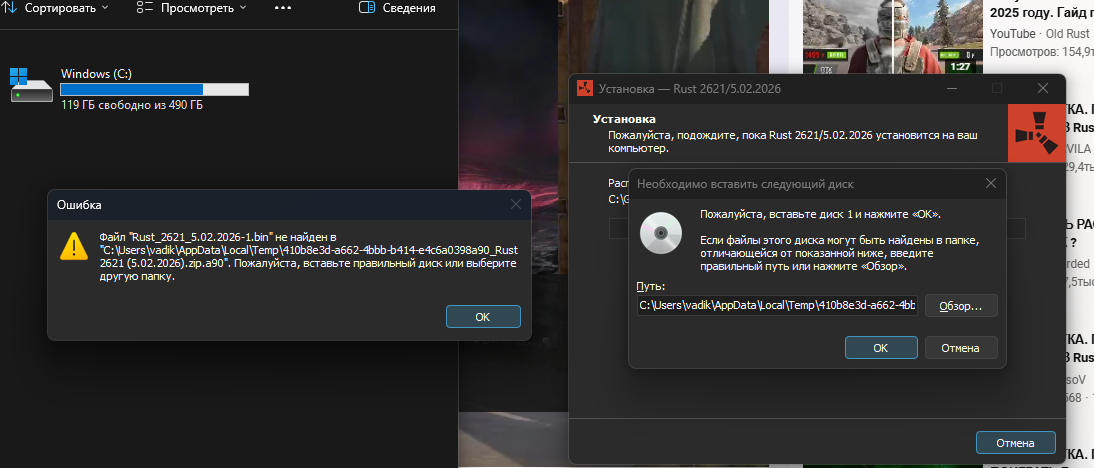This screenshot has height=468, width=1094.
Task: Click the Windows (C:) disk usage bar
Action: pos(154,89)
